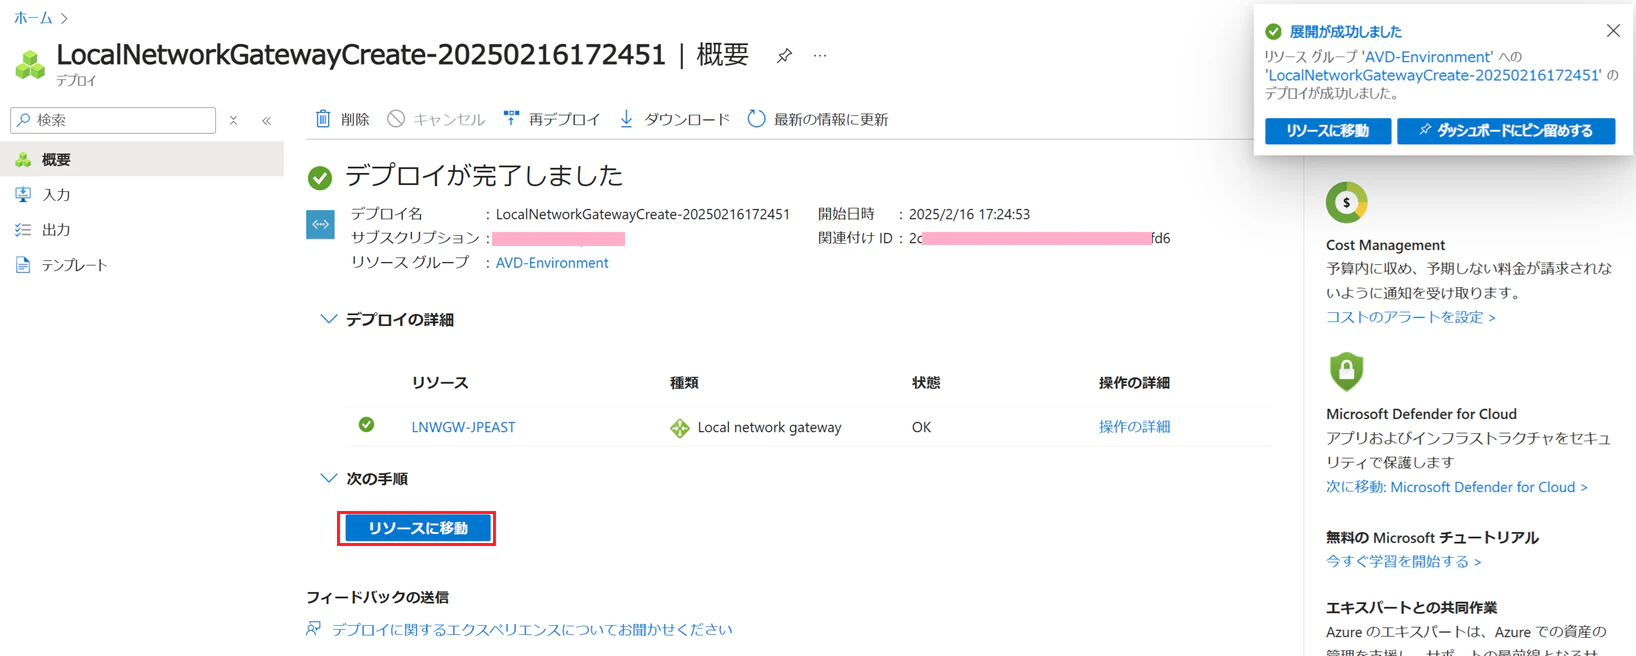
Task: Click the 状態 column header
Action: pyautogui.click(x=926, y=382)
